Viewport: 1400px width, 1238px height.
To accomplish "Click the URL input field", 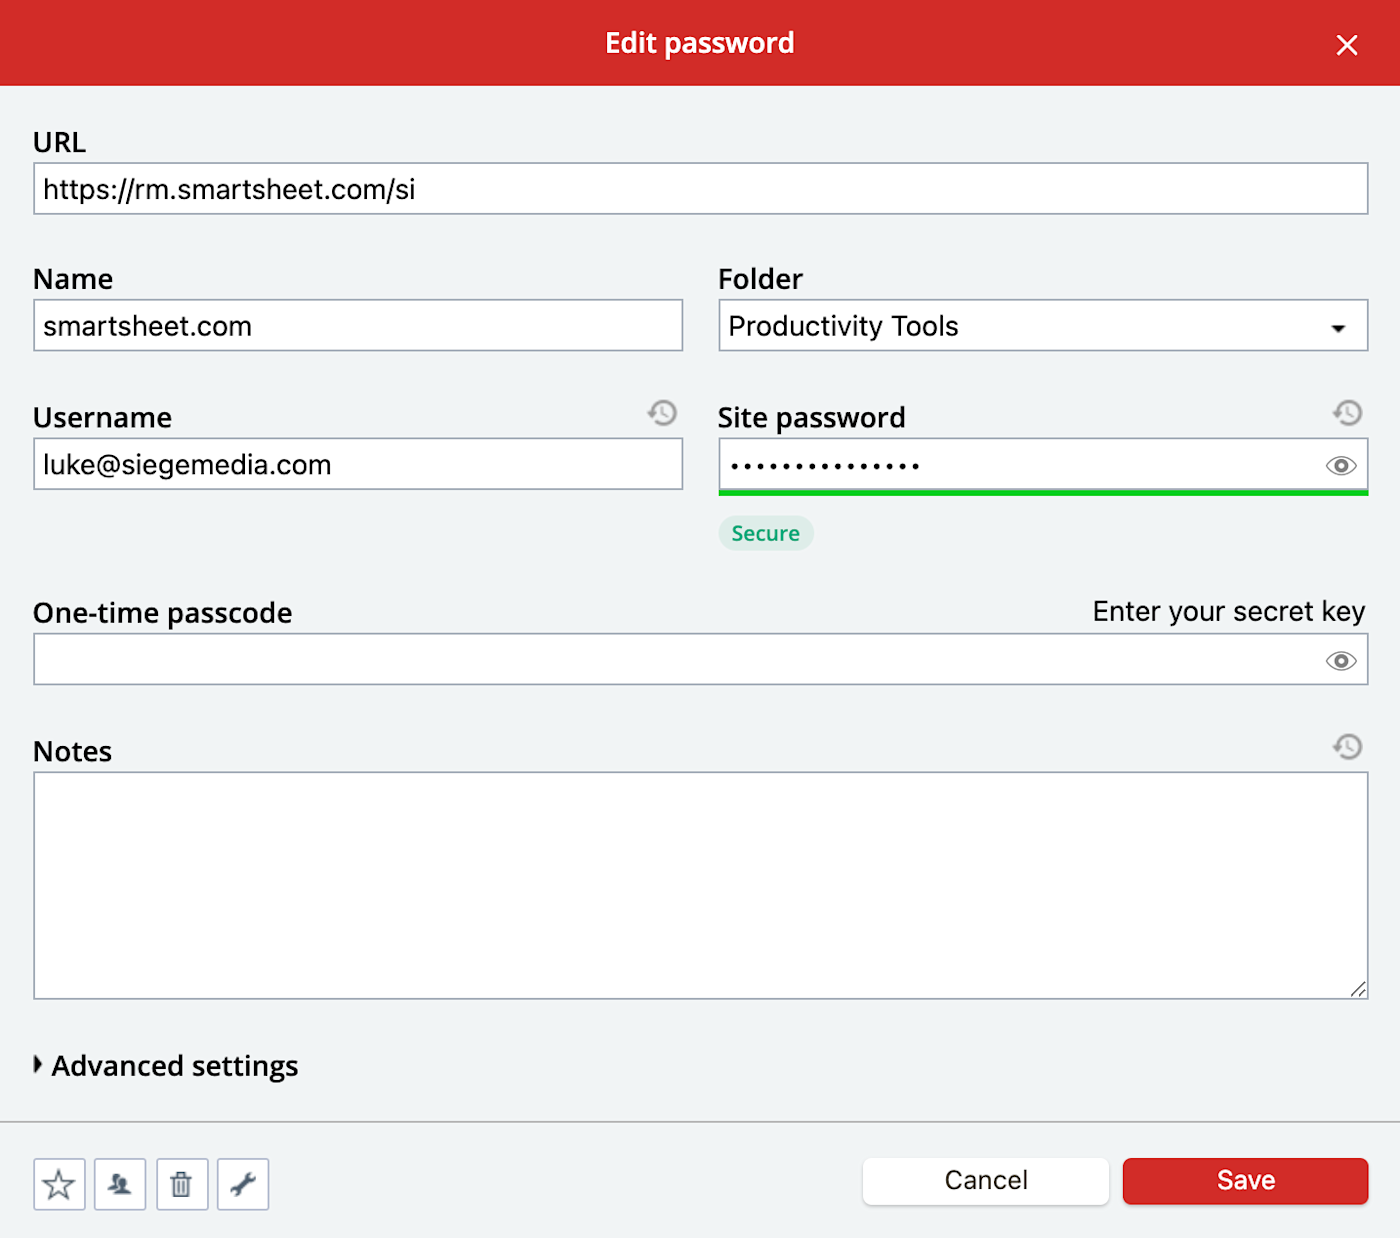I will [x=700, y=189].
